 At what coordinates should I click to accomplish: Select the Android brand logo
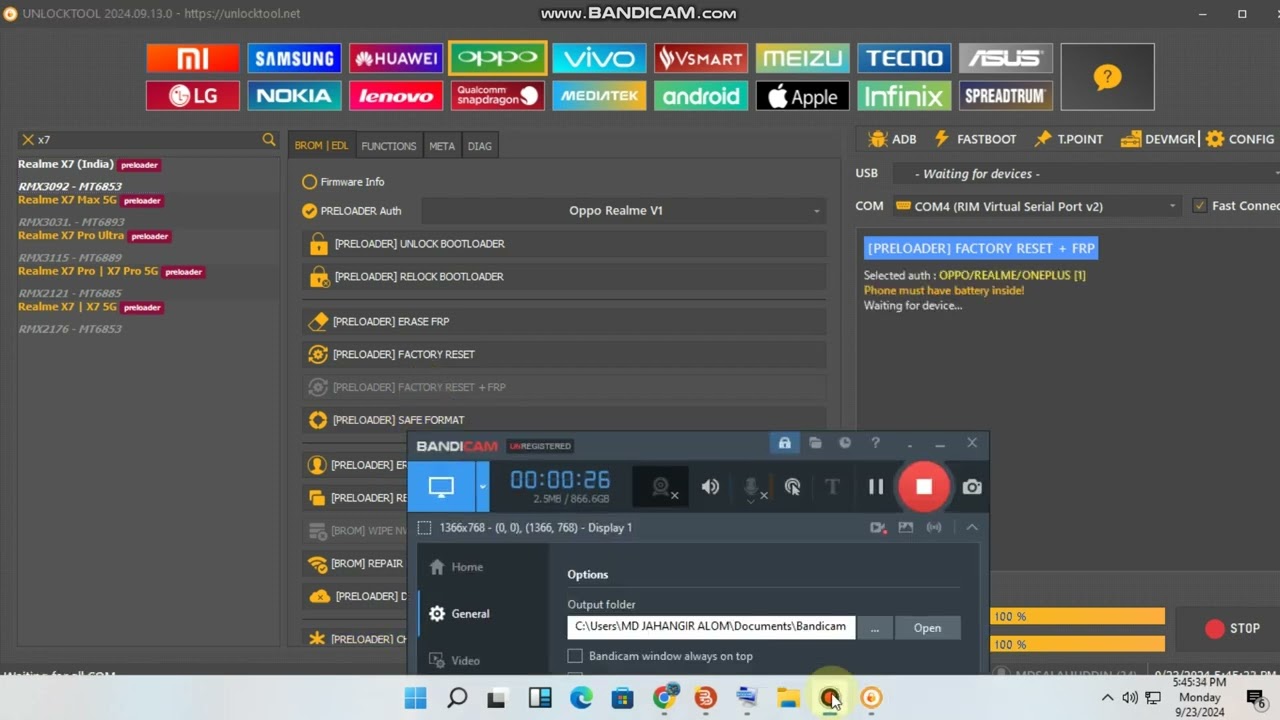701,96
